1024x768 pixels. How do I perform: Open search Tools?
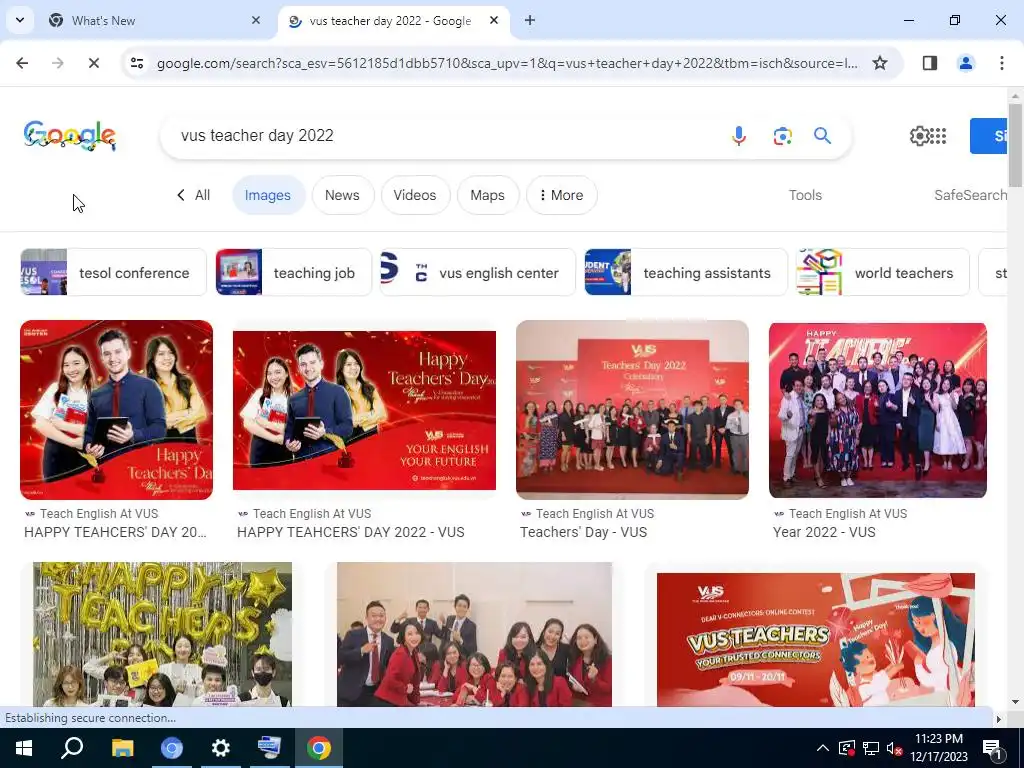[805, 195]
